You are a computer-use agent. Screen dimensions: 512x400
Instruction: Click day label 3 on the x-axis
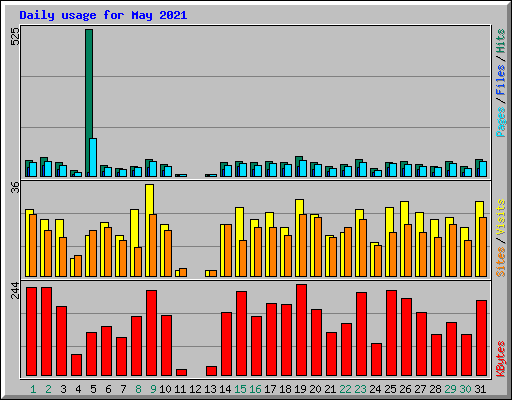coord(63,389)
